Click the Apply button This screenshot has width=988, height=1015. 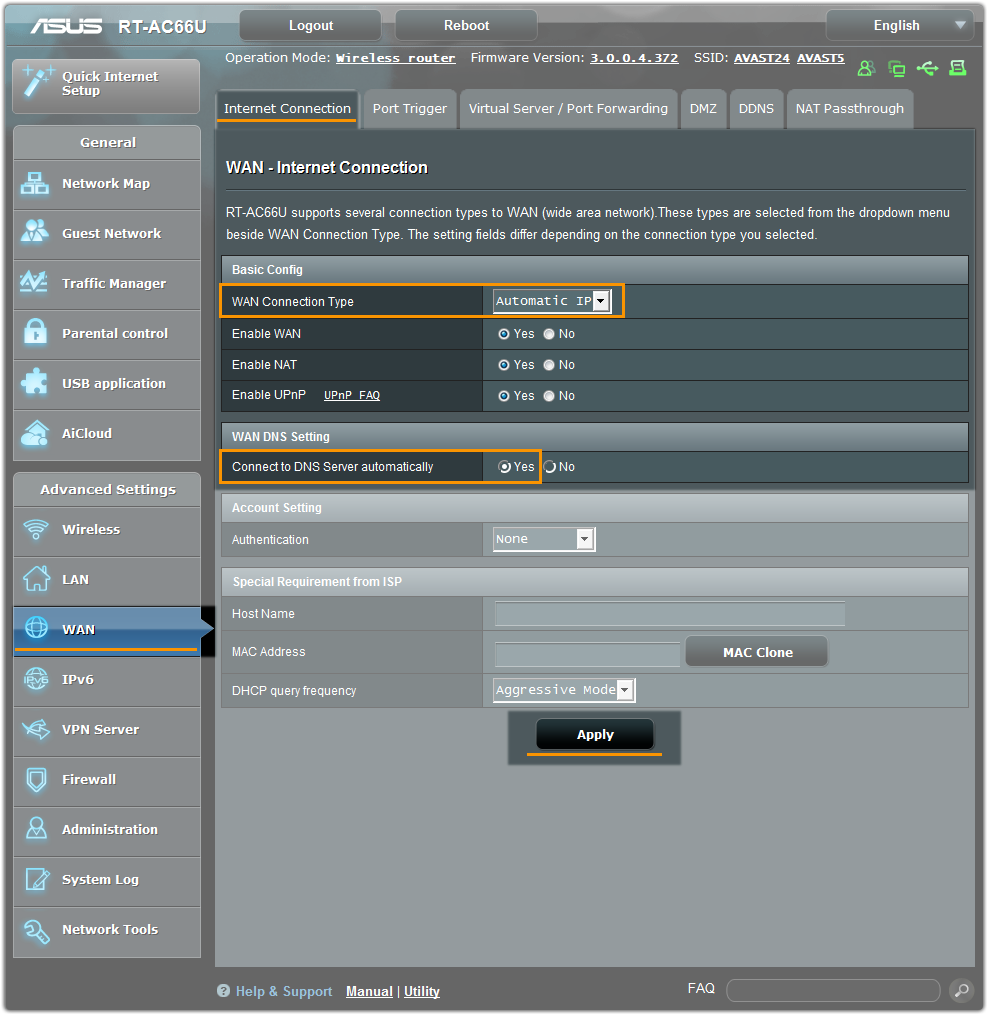tap(595, 735)
